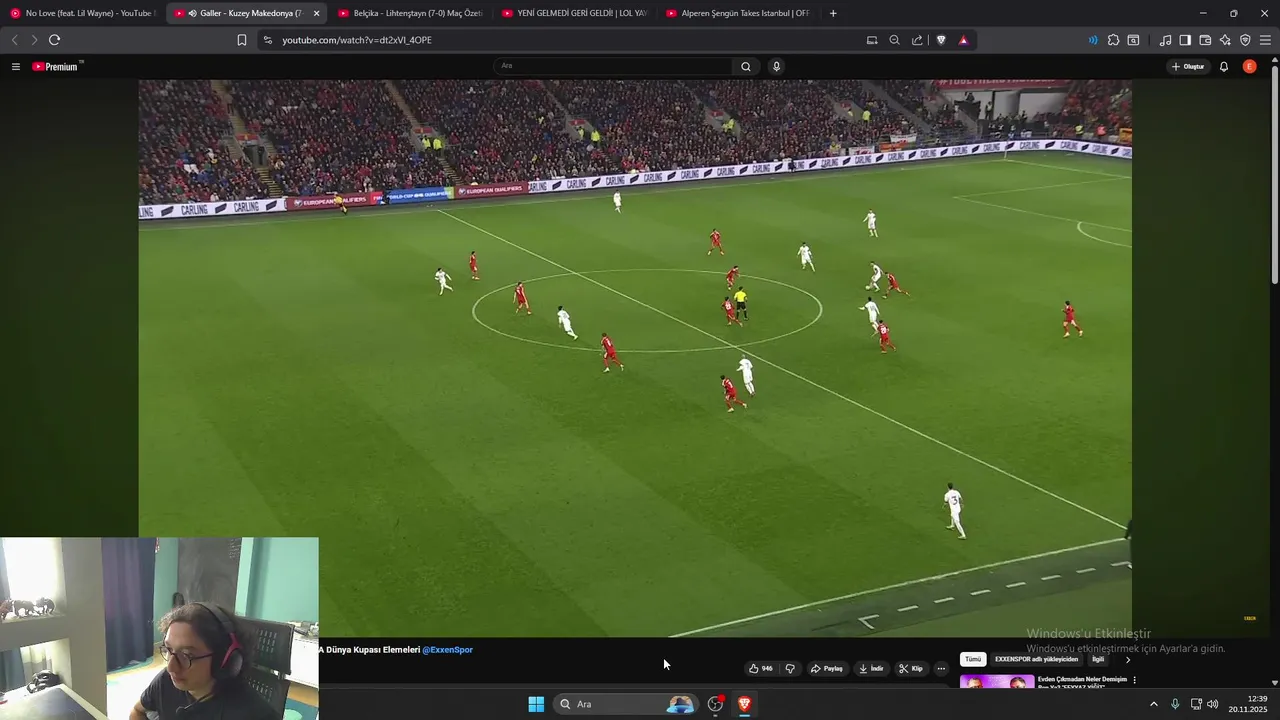Select the İlgili filter chip
Image resolution: width=1280 pixels, height=720 pixels.
[1098, 659]
